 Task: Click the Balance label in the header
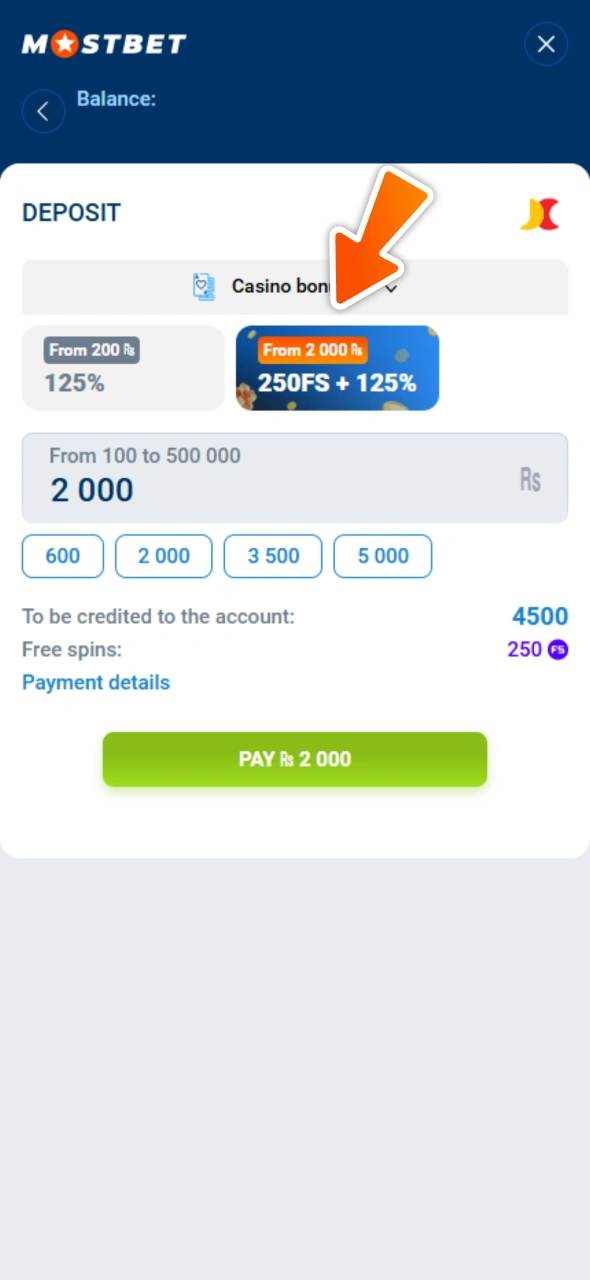point(116,98)
